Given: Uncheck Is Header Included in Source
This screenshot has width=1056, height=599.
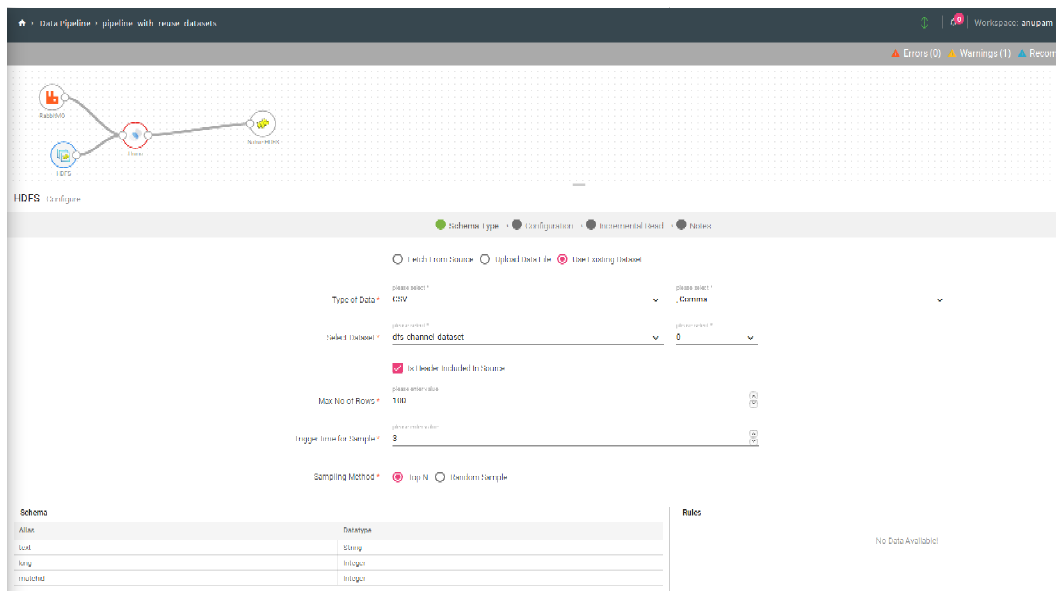Looking at the screenshot, I should point(398,368).
